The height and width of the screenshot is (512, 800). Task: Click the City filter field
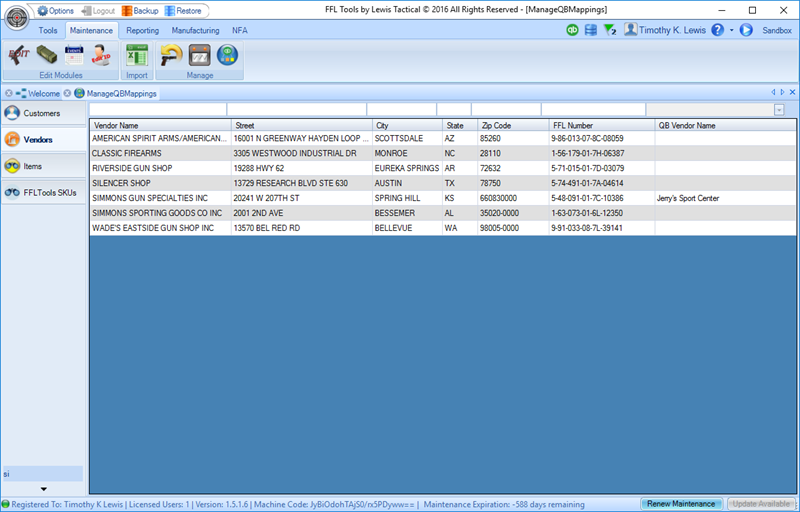[402, 109]
